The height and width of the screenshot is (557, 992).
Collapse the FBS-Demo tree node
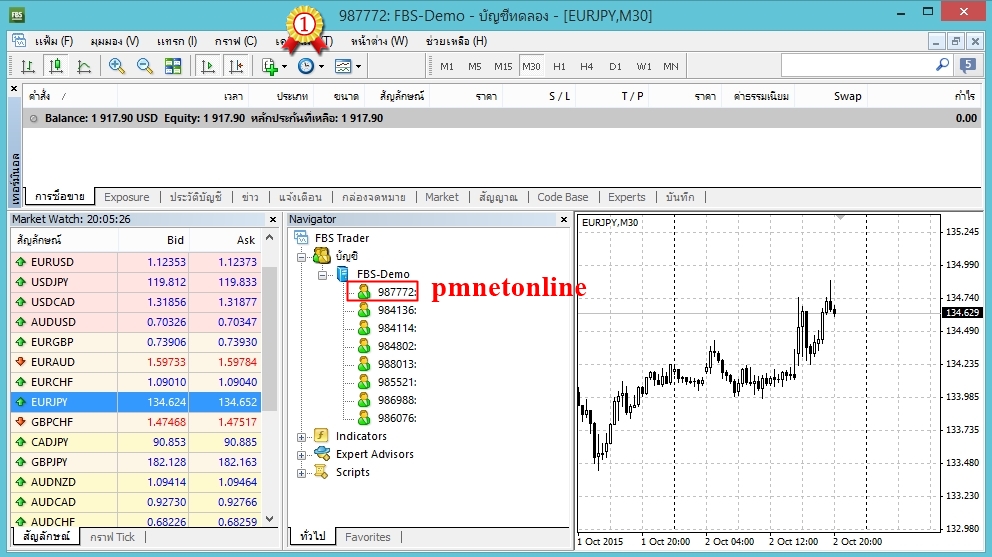[x=323, y=275]
